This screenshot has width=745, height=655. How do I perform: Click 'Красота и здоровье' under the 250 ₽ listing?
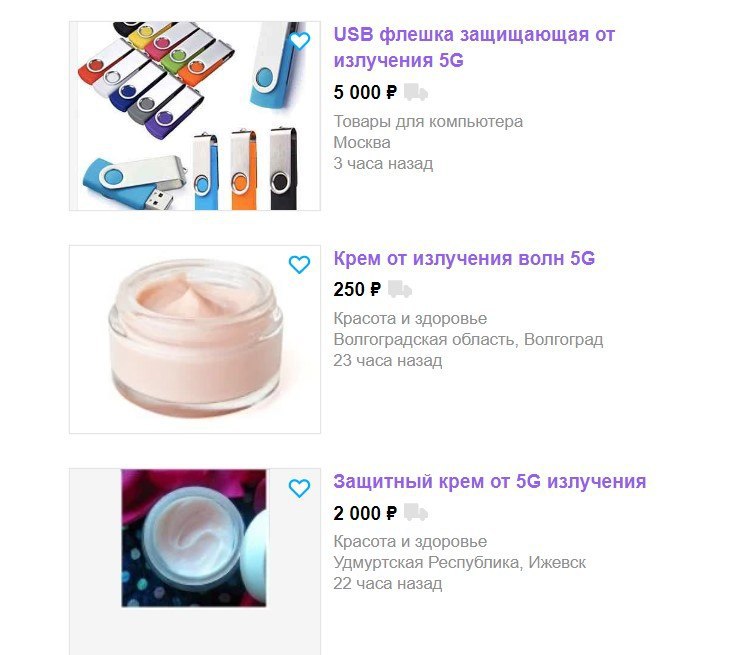(410, 318)
